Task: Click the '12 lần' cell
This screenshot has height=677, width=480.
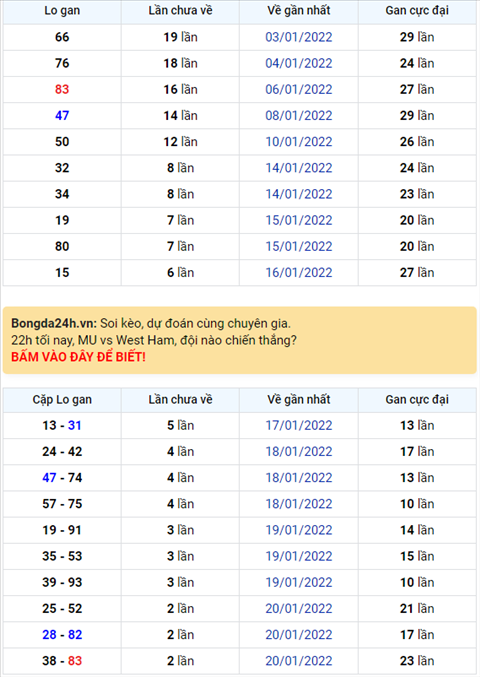Action: (x=180, y=142)
